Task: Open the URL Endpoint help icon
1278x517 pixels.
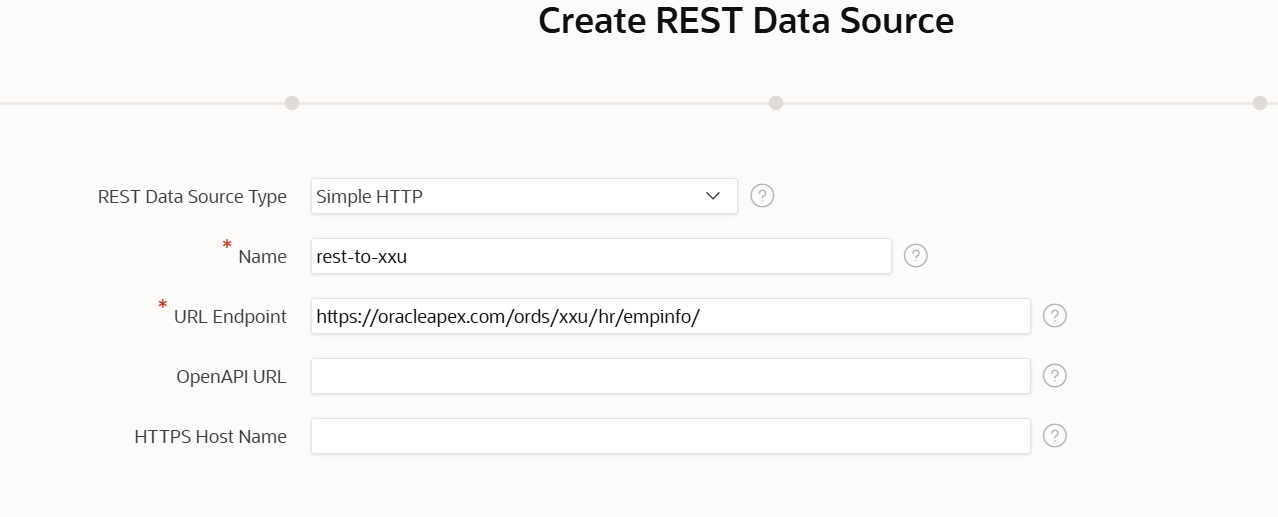Action: coord(1055,316)
